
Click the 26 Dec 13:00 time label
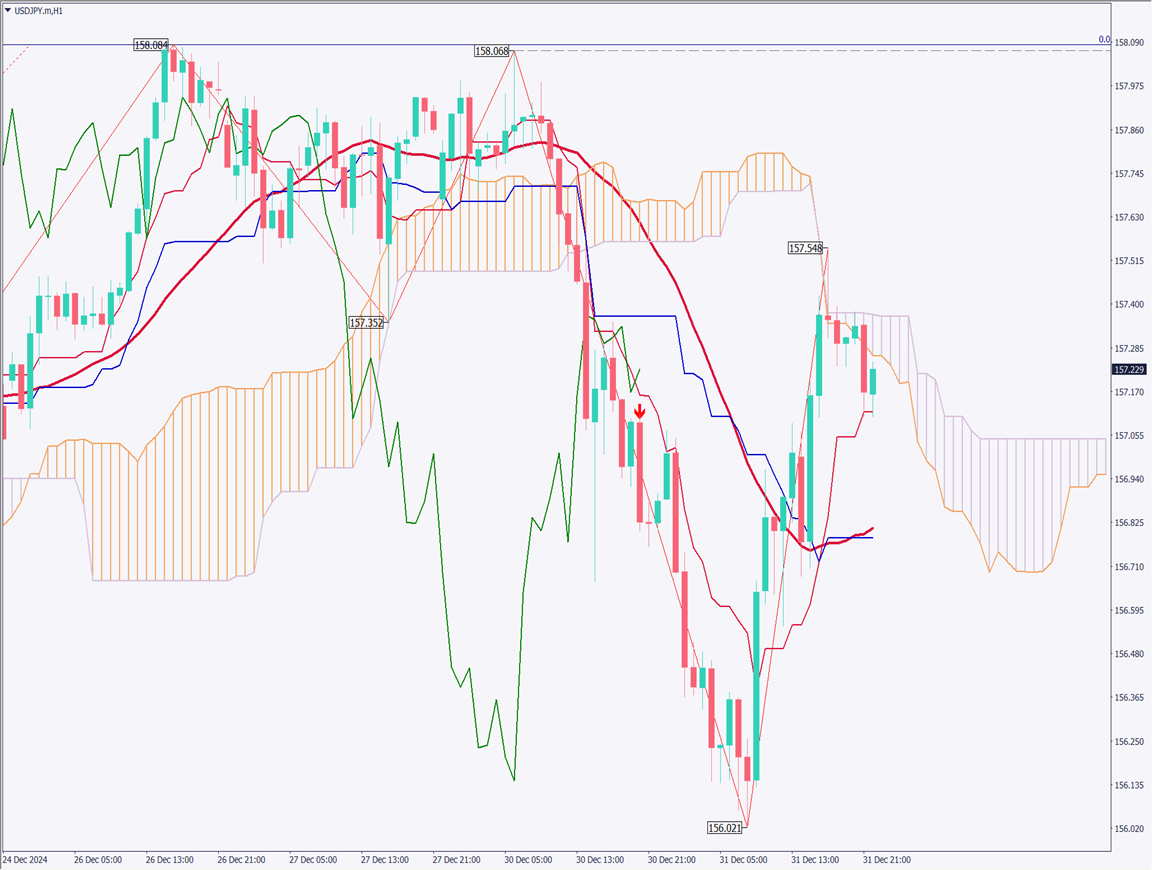(170, 859)
